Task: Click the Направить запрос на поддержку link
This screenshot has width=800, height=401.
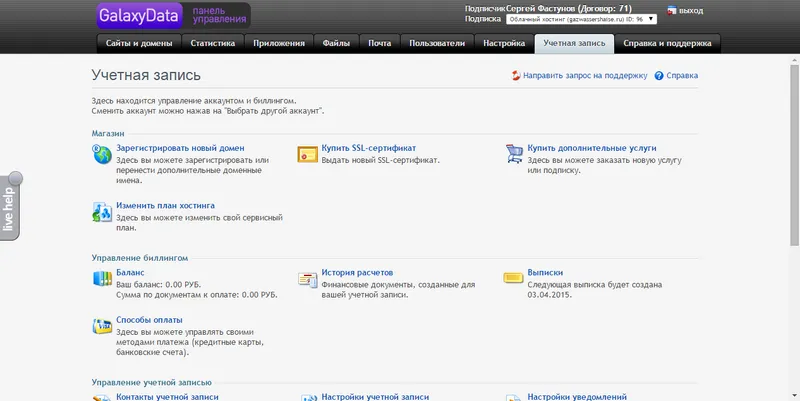Action: click(585, 76)
